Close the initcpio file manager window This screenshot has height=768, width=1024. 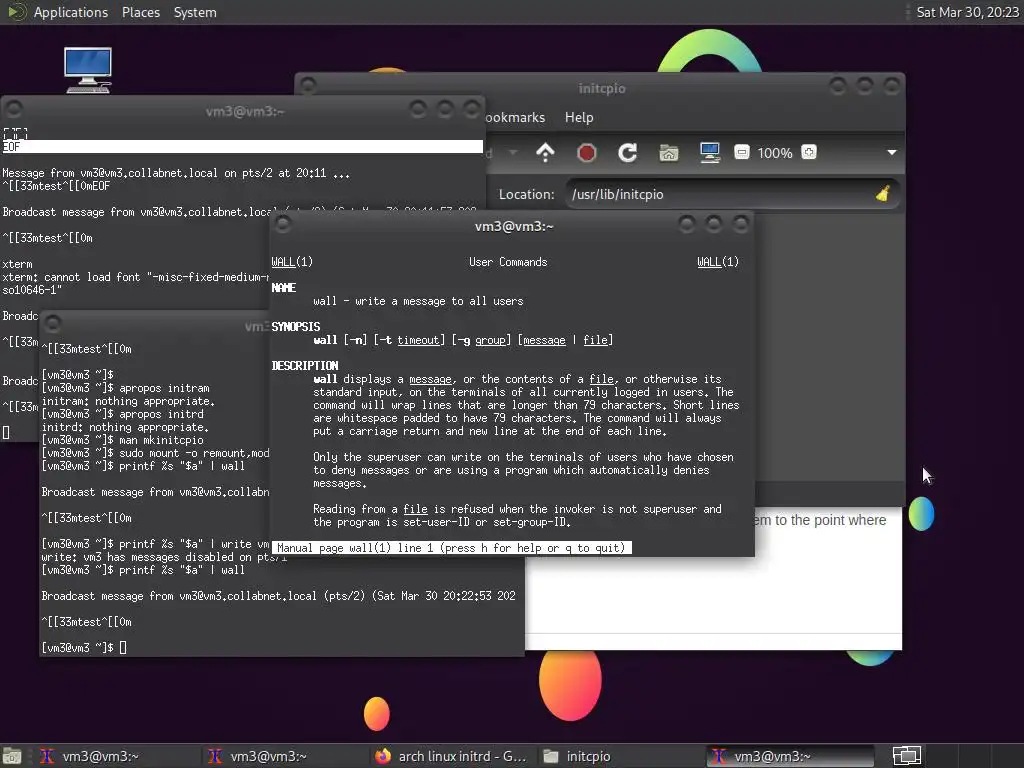coord(891,86)
